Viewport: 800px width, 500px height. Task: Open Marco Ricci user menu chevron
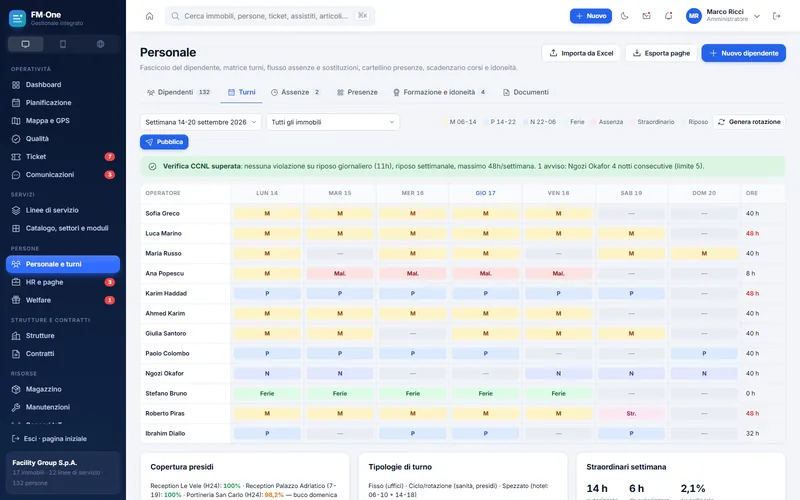(757, 16)
